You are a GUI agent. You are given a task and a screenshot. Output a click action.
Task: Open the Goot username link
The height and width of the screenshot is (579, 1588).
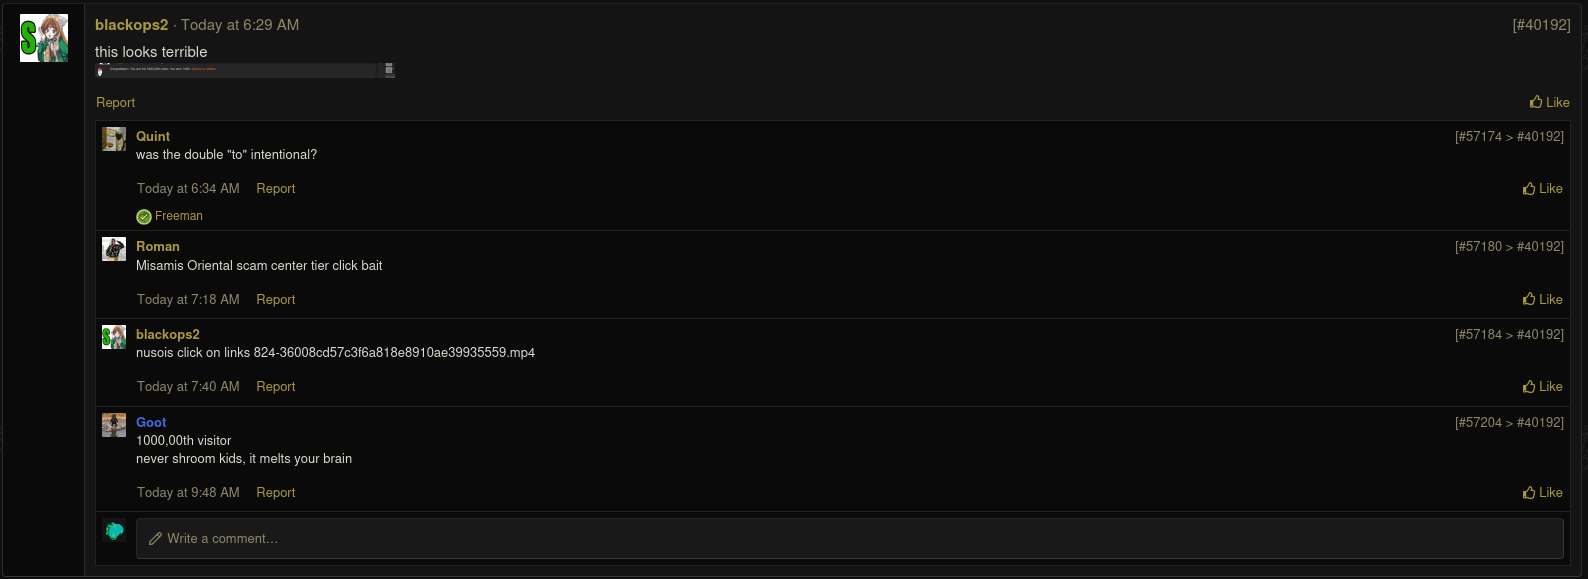(151, 422)
